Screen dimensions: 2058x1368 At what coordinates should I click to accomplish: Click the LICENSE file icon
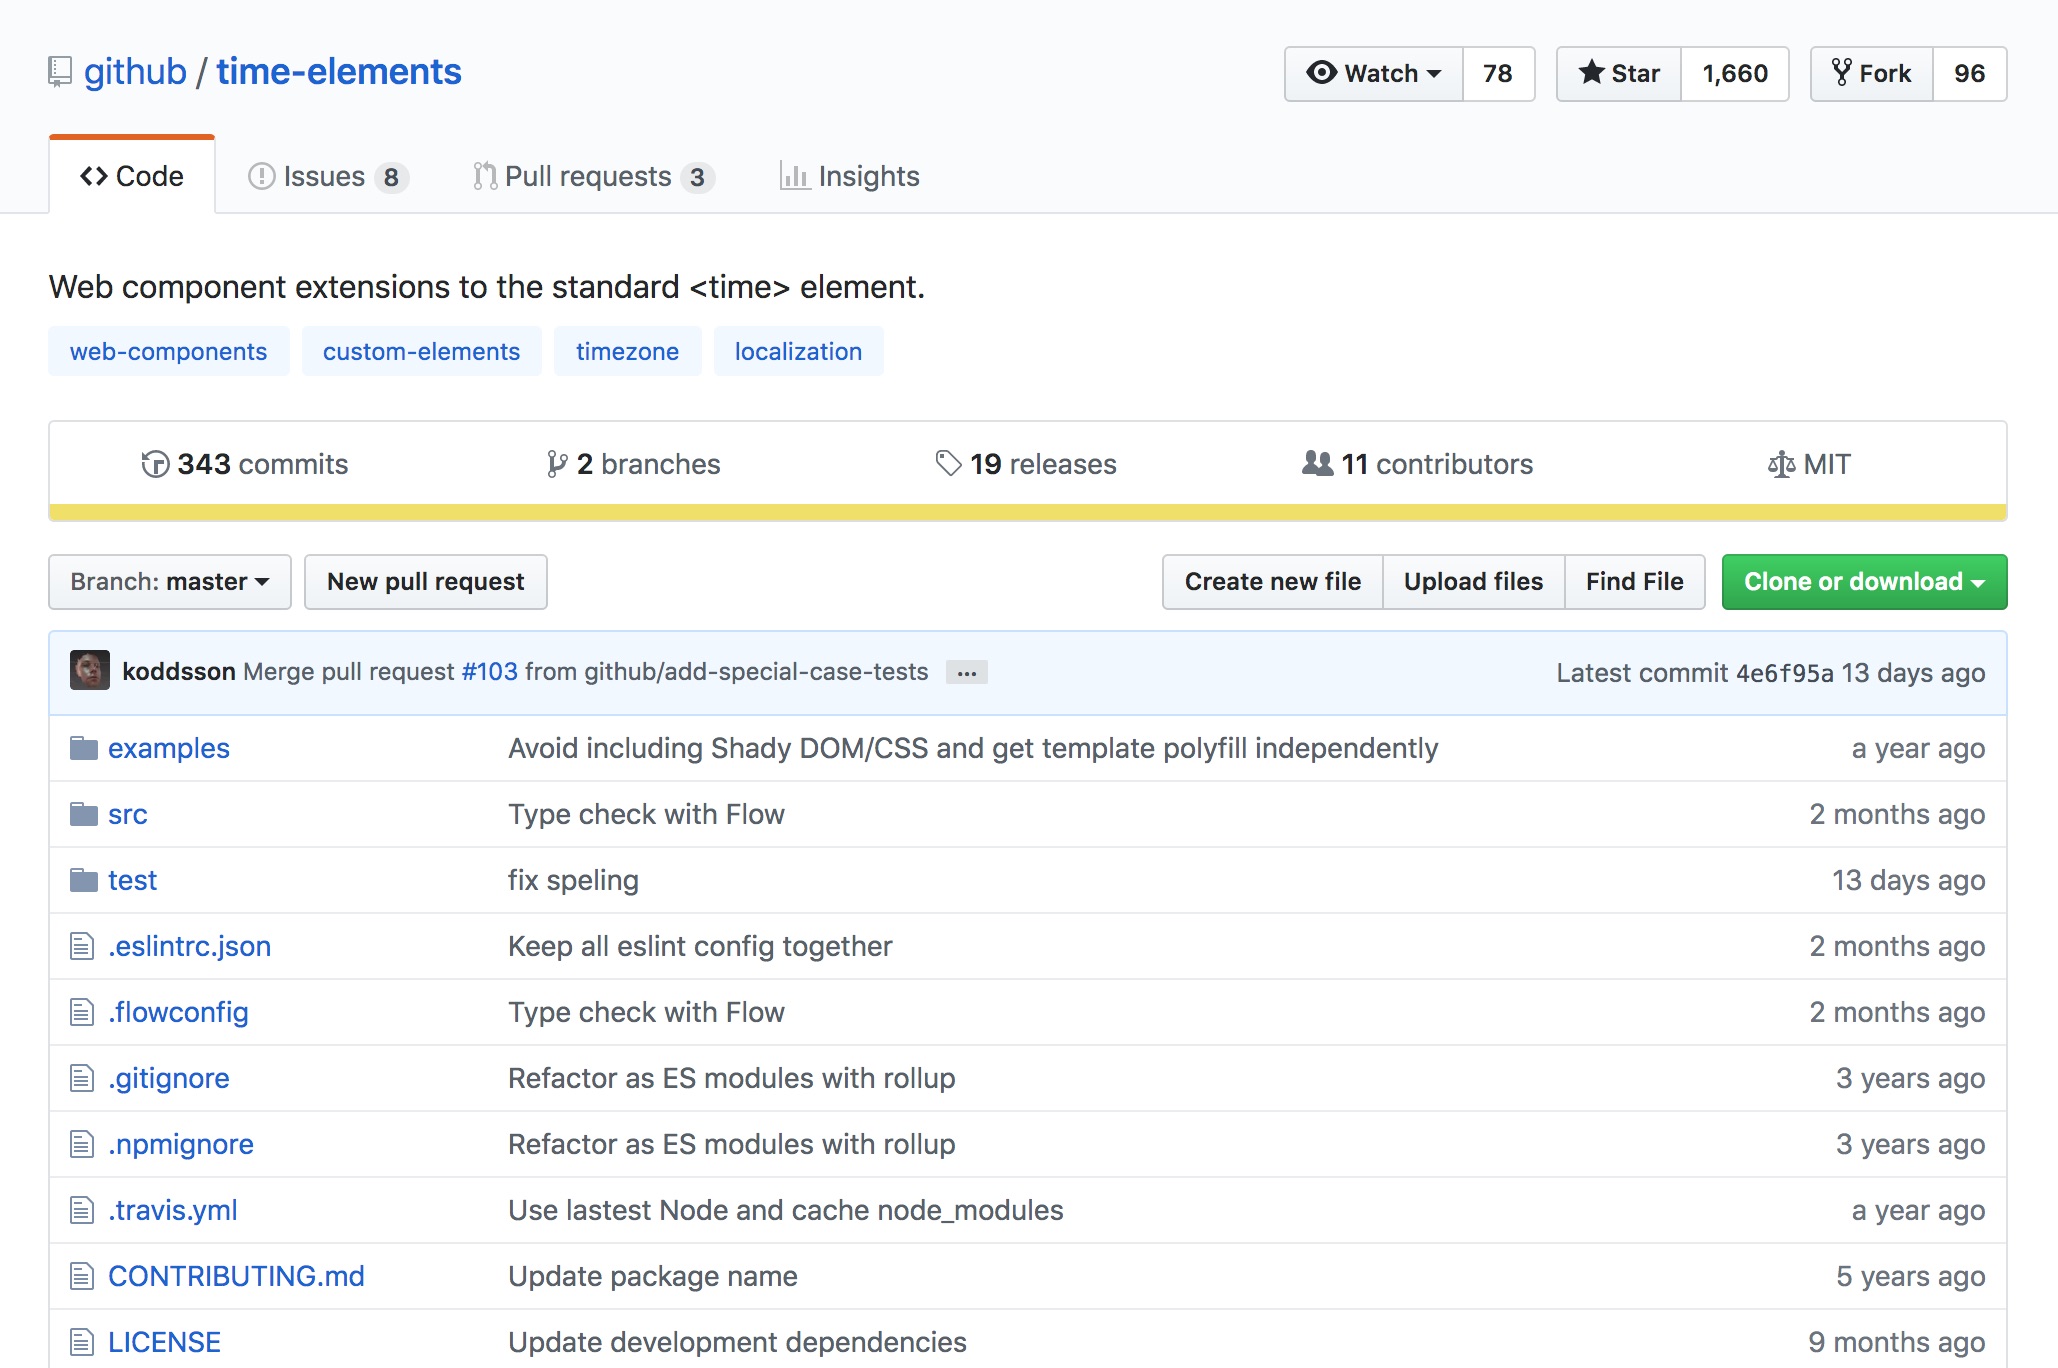(82, 1342)
